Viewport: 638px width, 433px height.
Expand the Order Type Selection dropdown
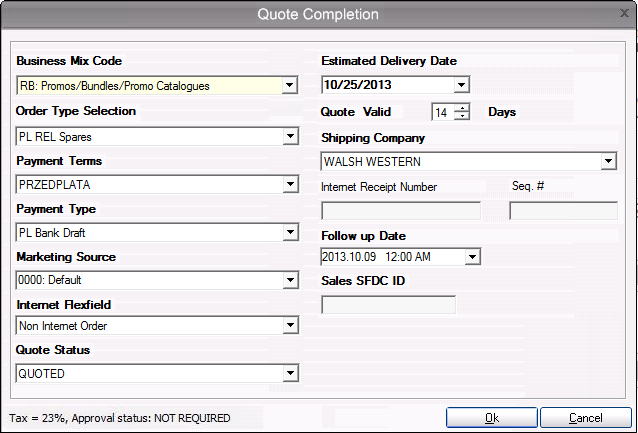coord(290,136)
